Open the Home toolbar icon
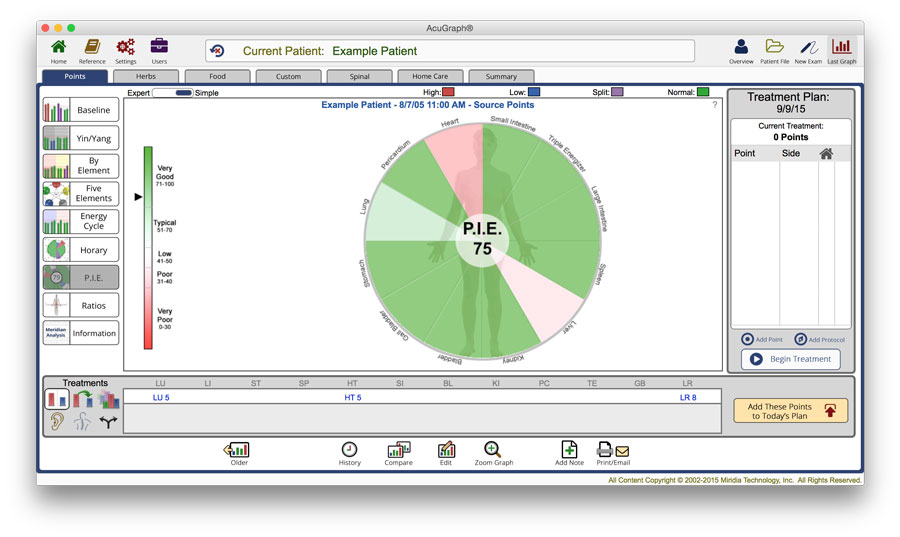 (x=58, y=51)
